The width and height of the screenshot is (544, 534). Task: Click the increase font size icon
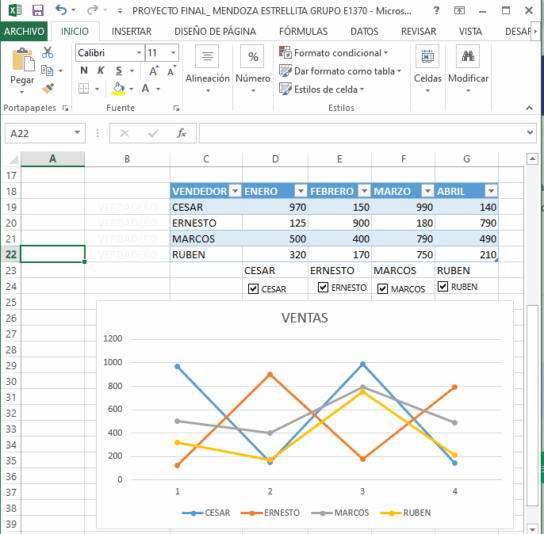[154, 71]
